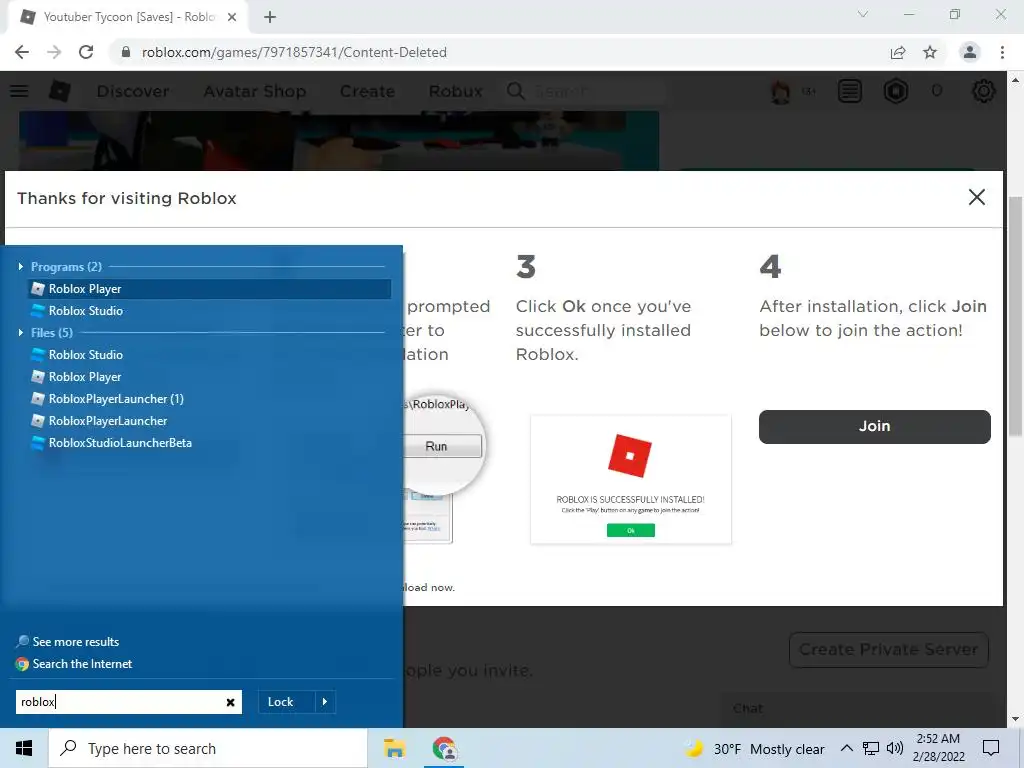The width and height of the screenshot is (1024, 768).
Task: Open weather widget in taskbar
Action: coord(754,749)
